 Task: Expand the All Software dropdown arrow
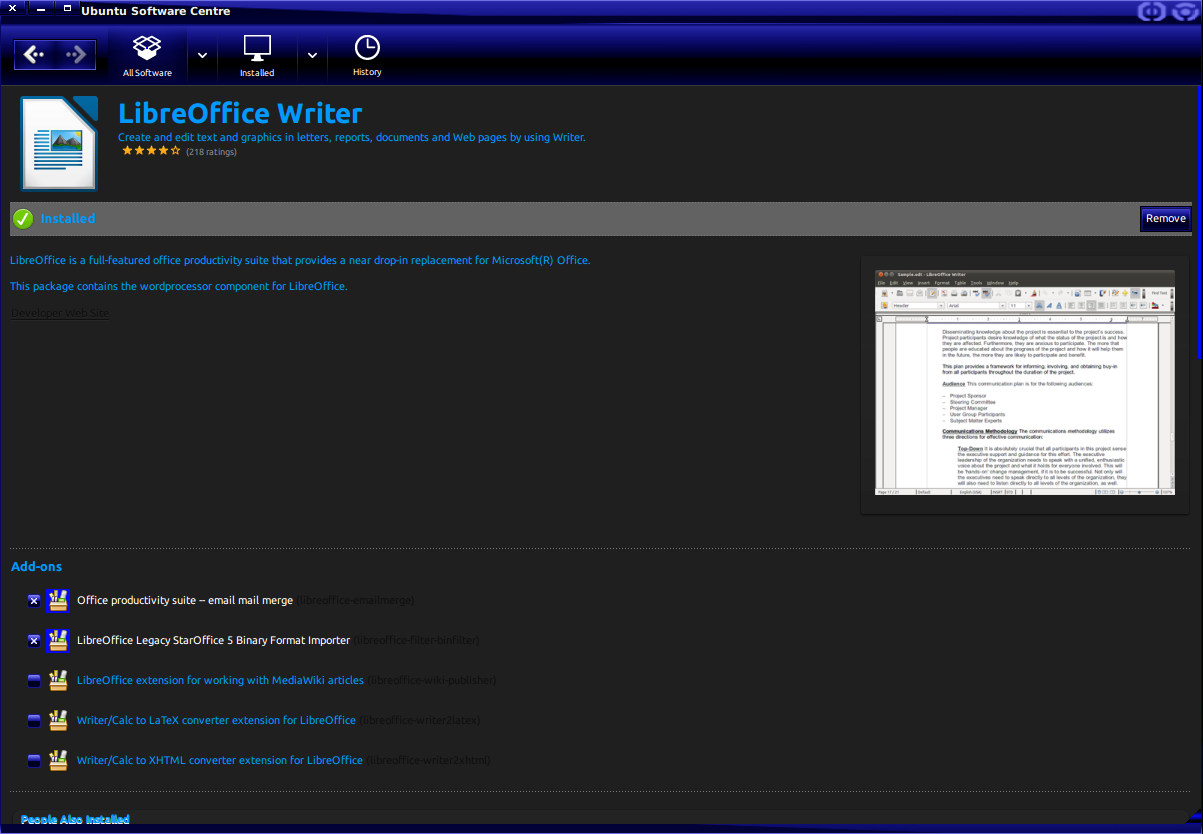[x=203, y=55]
